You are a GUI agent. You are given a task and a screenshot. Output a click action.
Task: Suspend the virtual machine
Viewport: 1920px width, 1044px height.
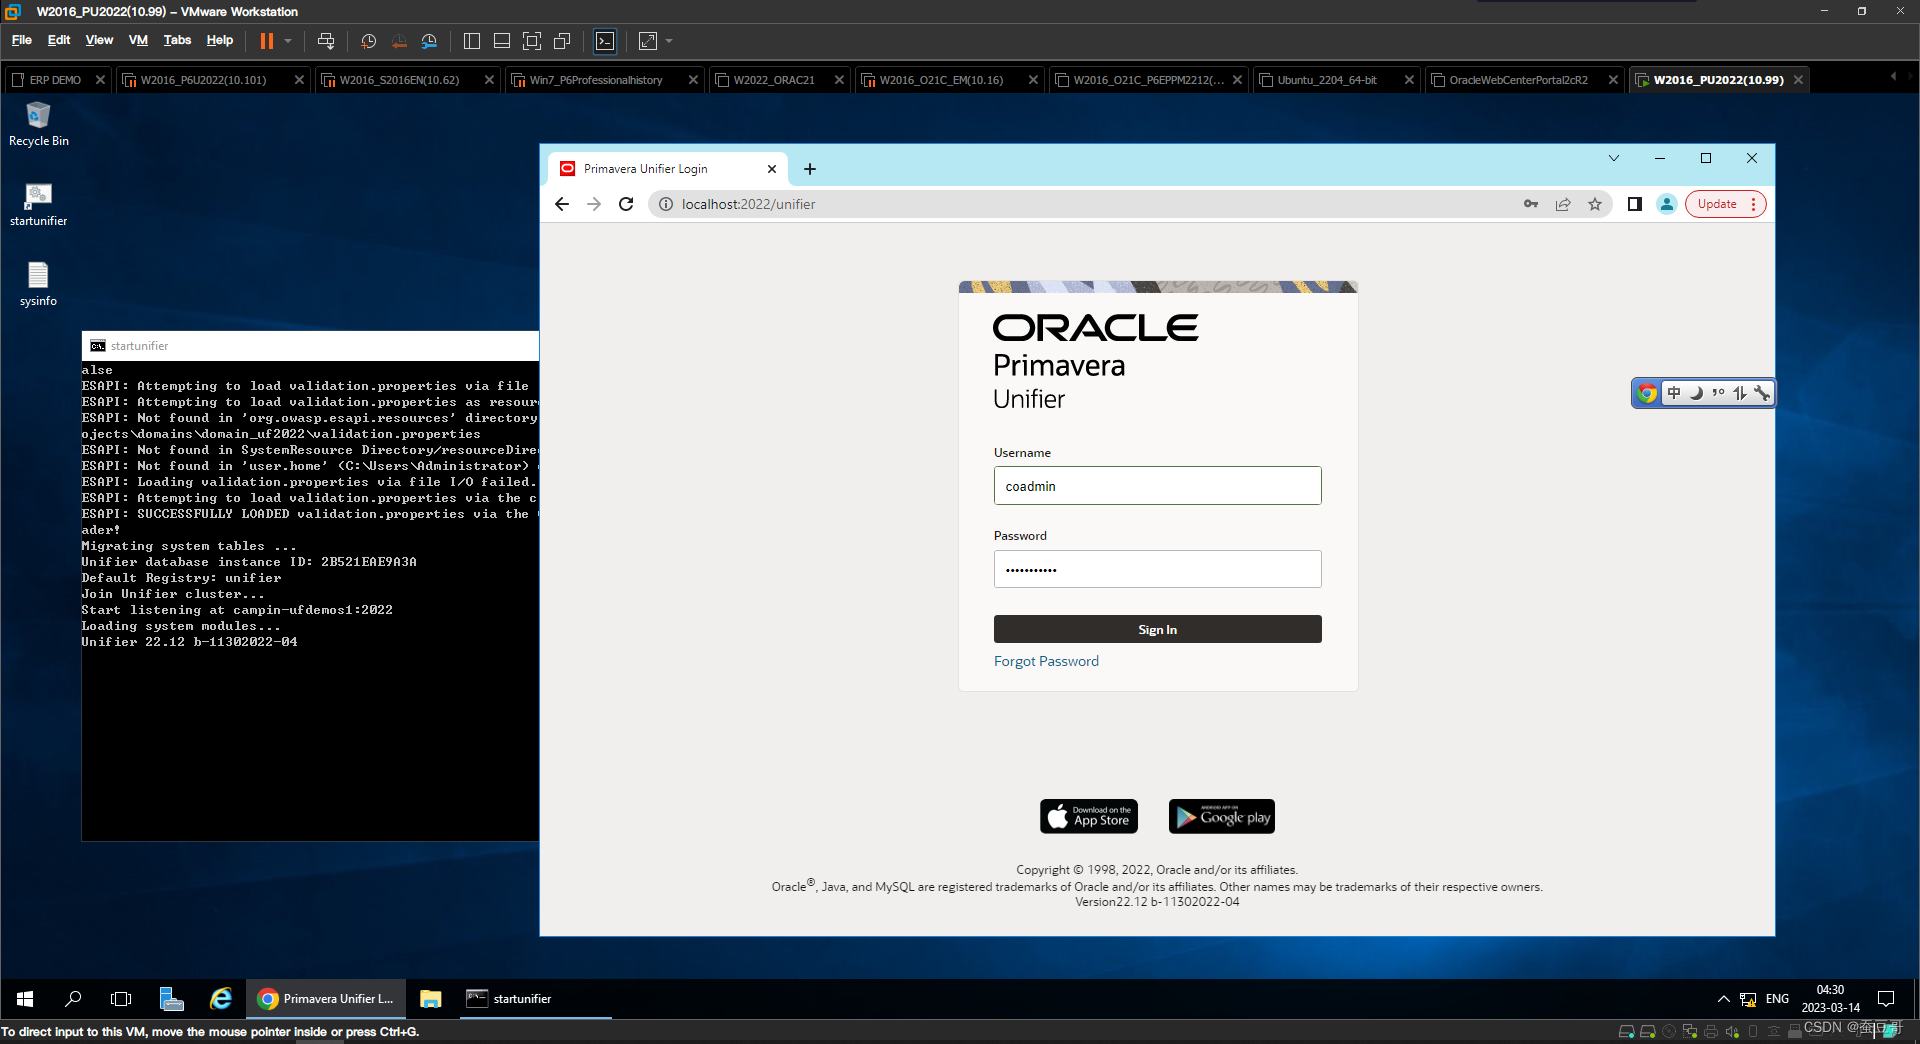click(x=268, y=41)
